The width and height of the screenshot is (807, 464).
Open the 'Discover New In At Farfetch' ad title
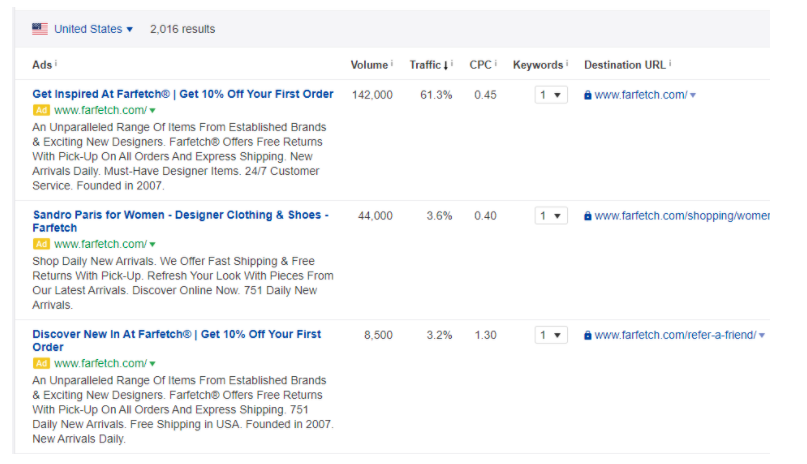(176, 341)
